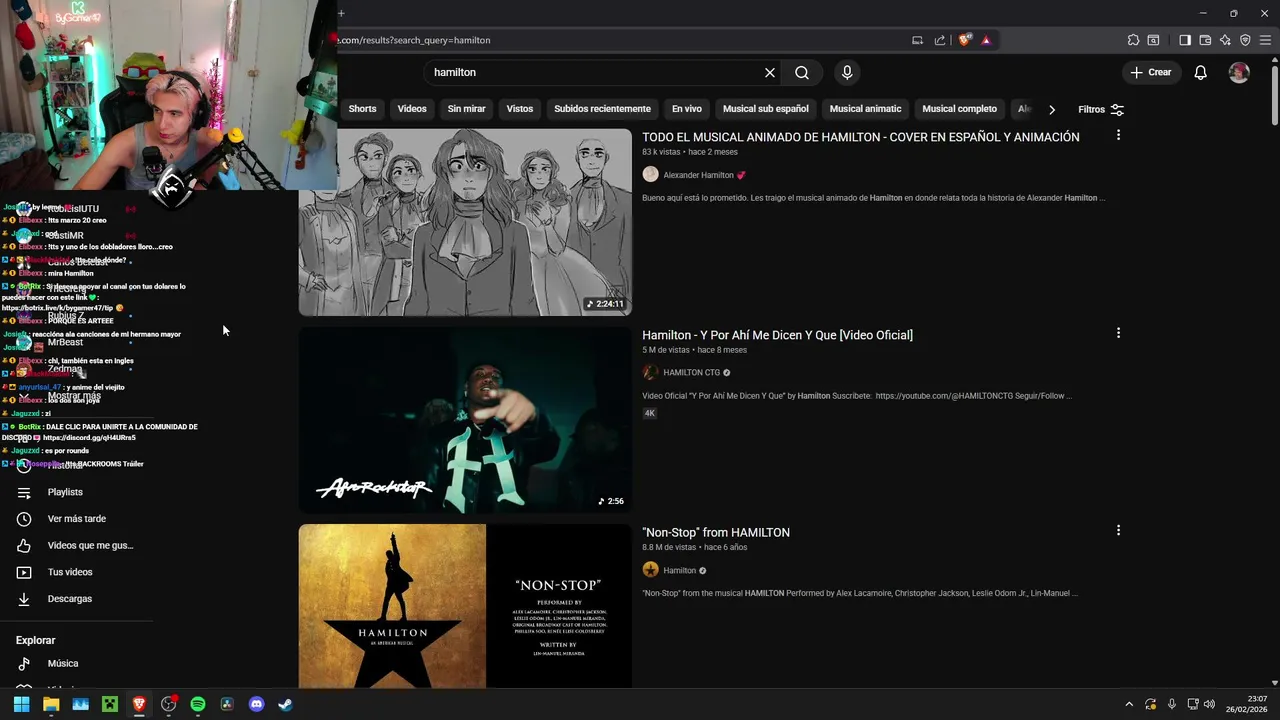Open Brave VPN shield icon

(1245, 40)
